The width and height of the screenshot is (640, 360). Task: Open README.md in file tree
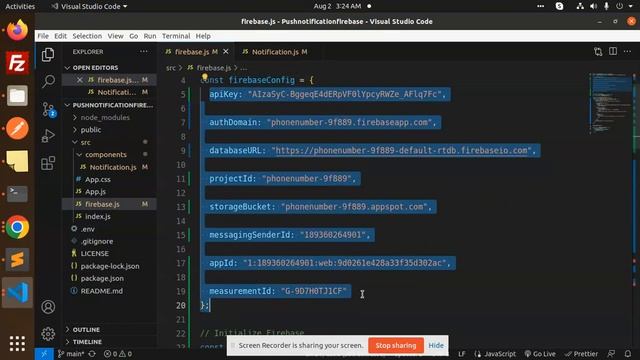(x=102, y=291)
